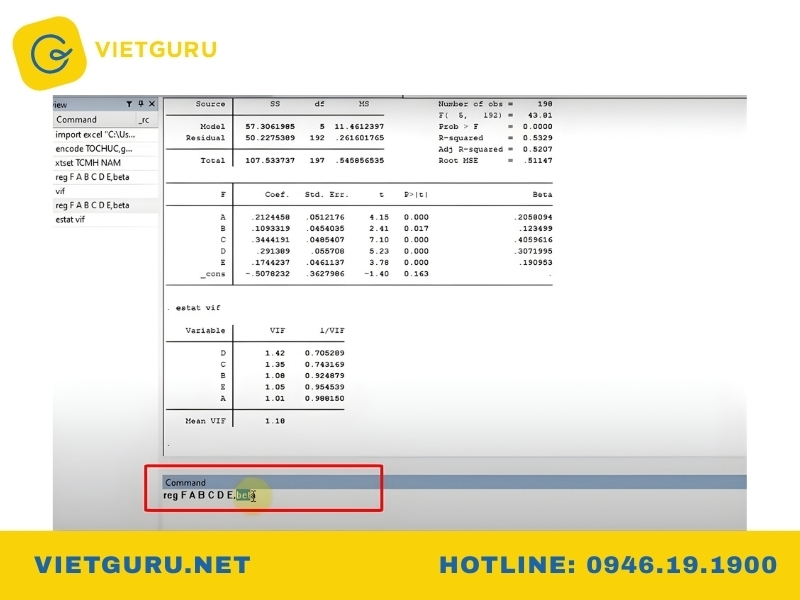The image size is (800, 600).
Task: Click the Total SS value 107.533737
Action: [x=270, y=160]
